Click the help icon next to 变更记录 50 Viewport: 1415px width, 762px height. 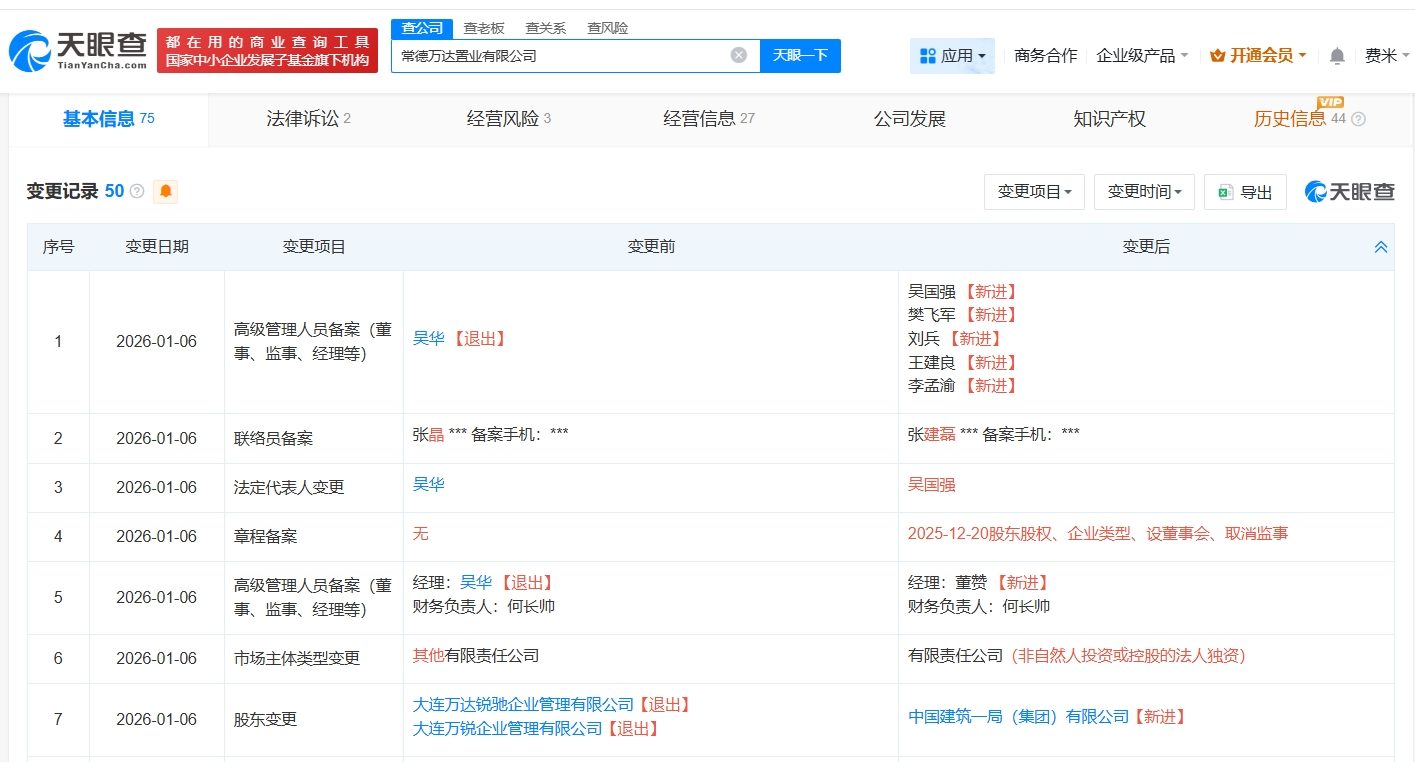point(137,191)
